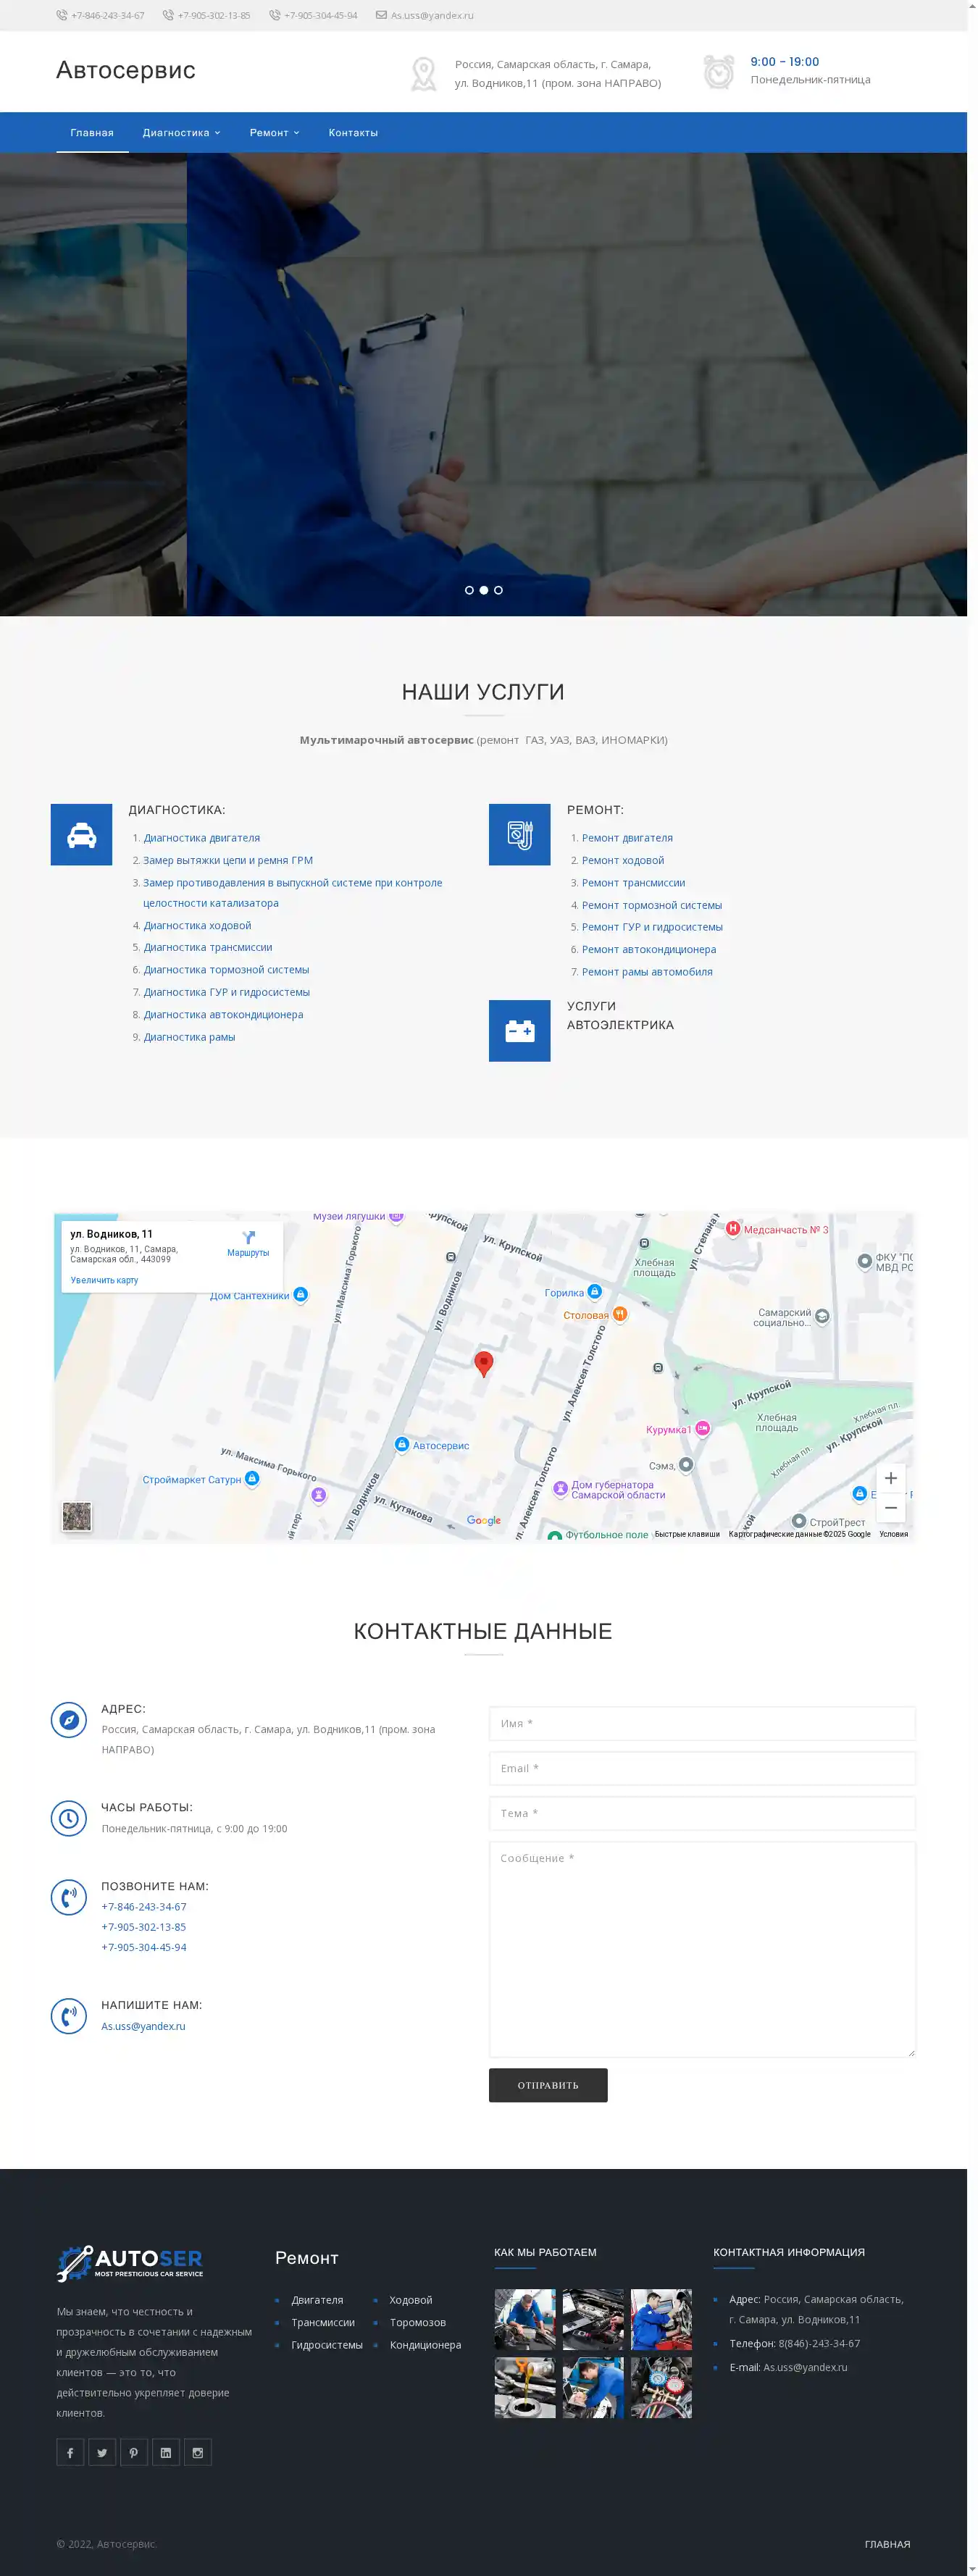Expand the Диагностика navigation dropdown
978x2576 pixels.
[x=181, y=133]
